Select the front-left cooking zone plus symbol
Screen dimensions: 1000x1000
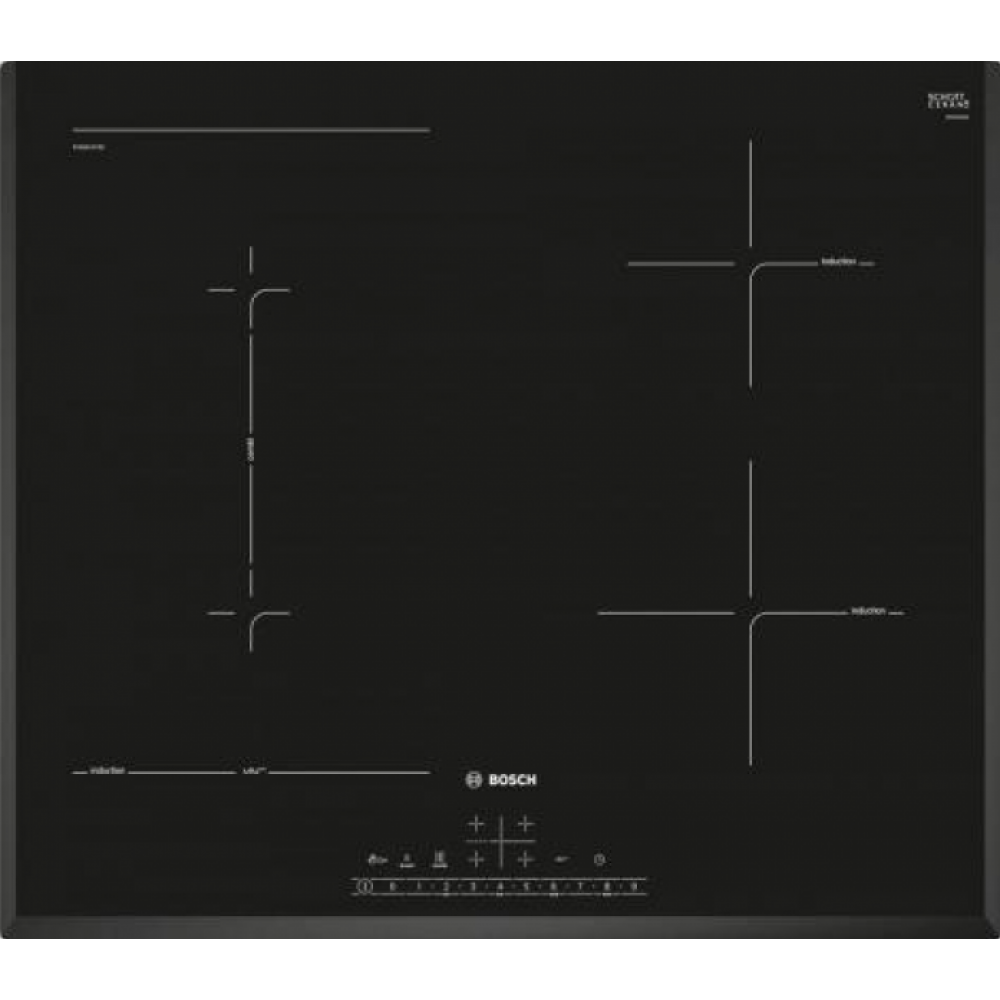476,860
